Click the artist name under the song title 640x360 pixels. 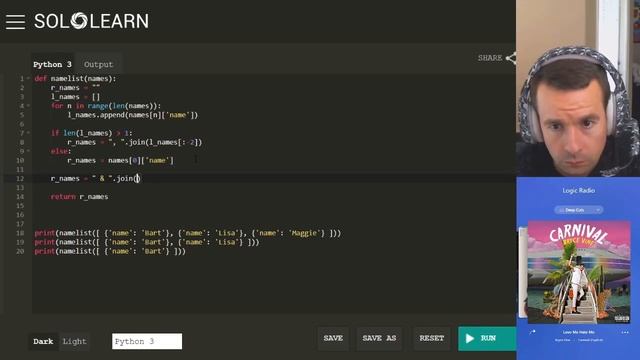[562, 340]
